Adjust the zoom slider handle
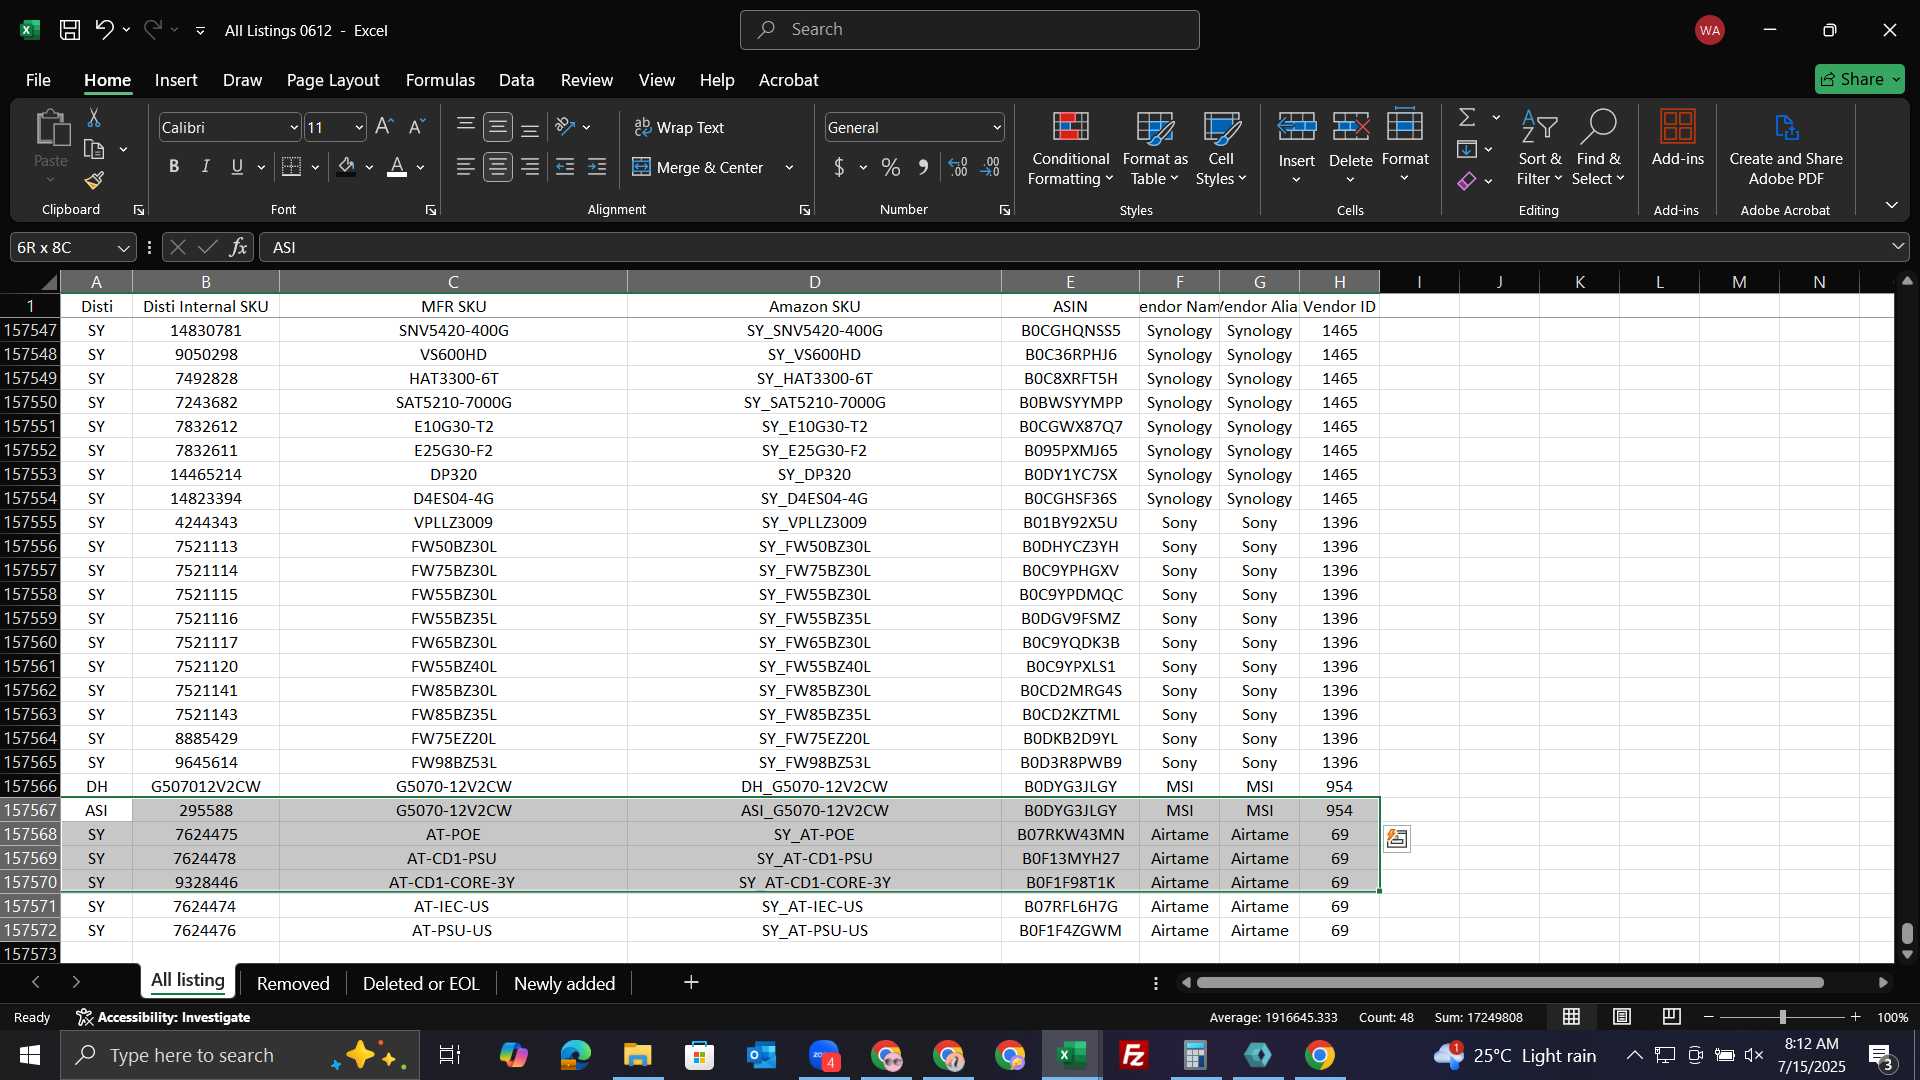The height and width of the screenshot is (1080, 1920). click(x=1782, y=1017)
